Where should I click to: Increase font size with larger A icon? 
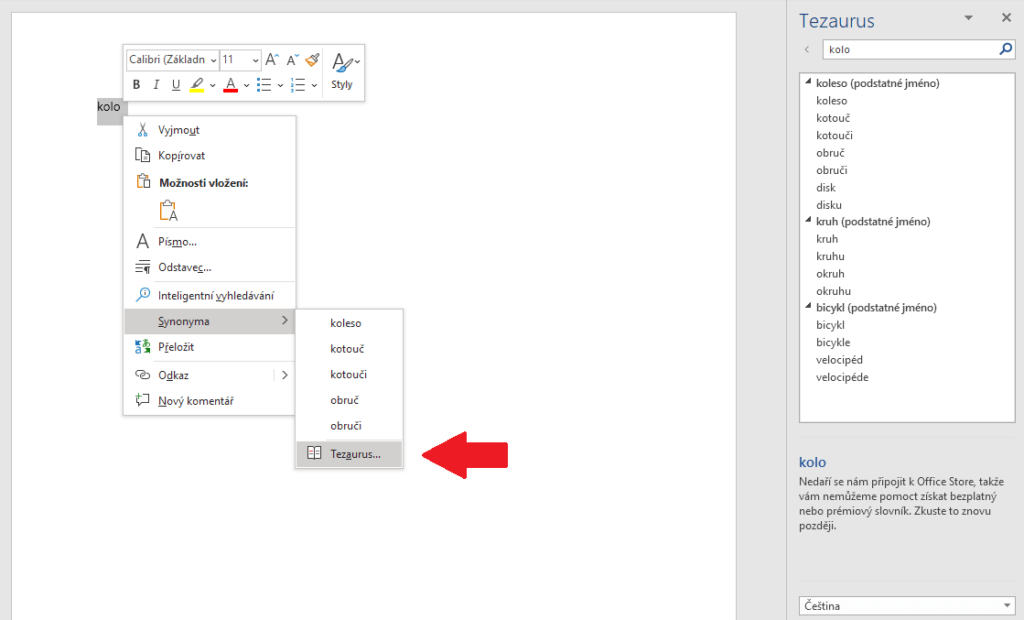tap(271, 60)
